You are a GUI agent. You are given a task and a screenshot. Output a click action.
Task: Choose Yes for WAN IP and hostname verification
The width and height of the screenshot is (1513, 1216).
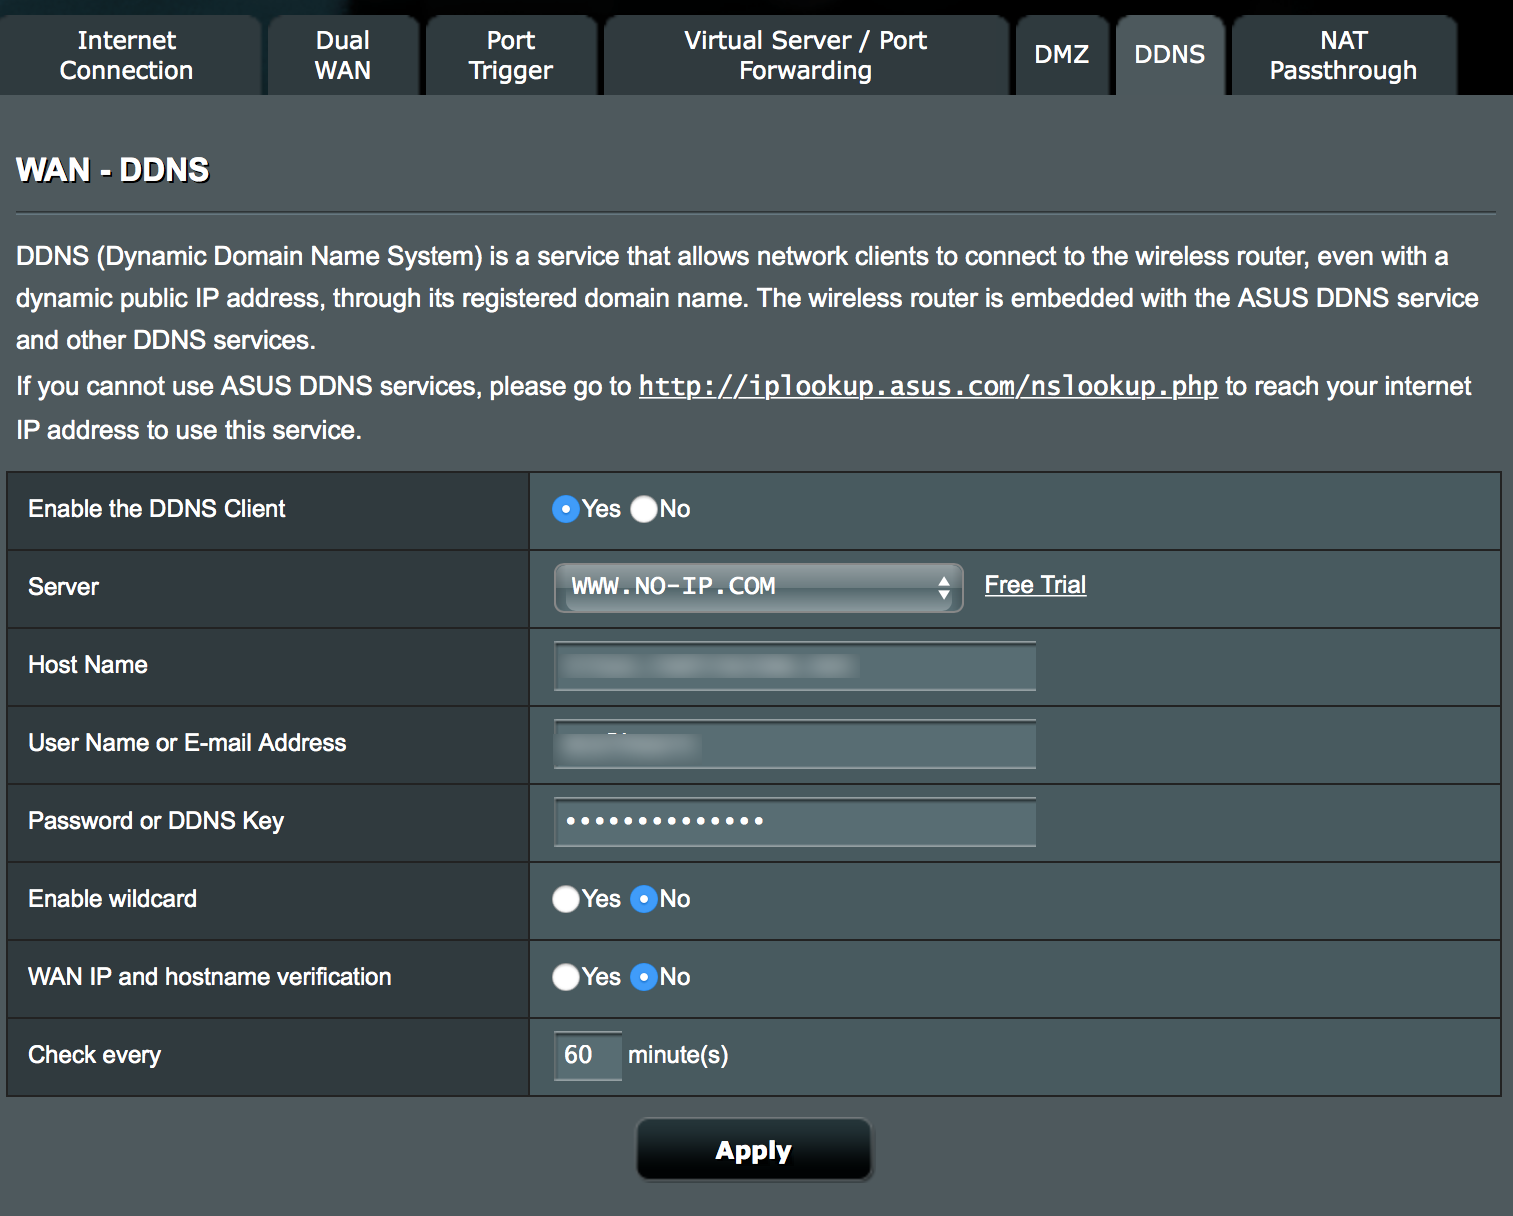(566, 977)
